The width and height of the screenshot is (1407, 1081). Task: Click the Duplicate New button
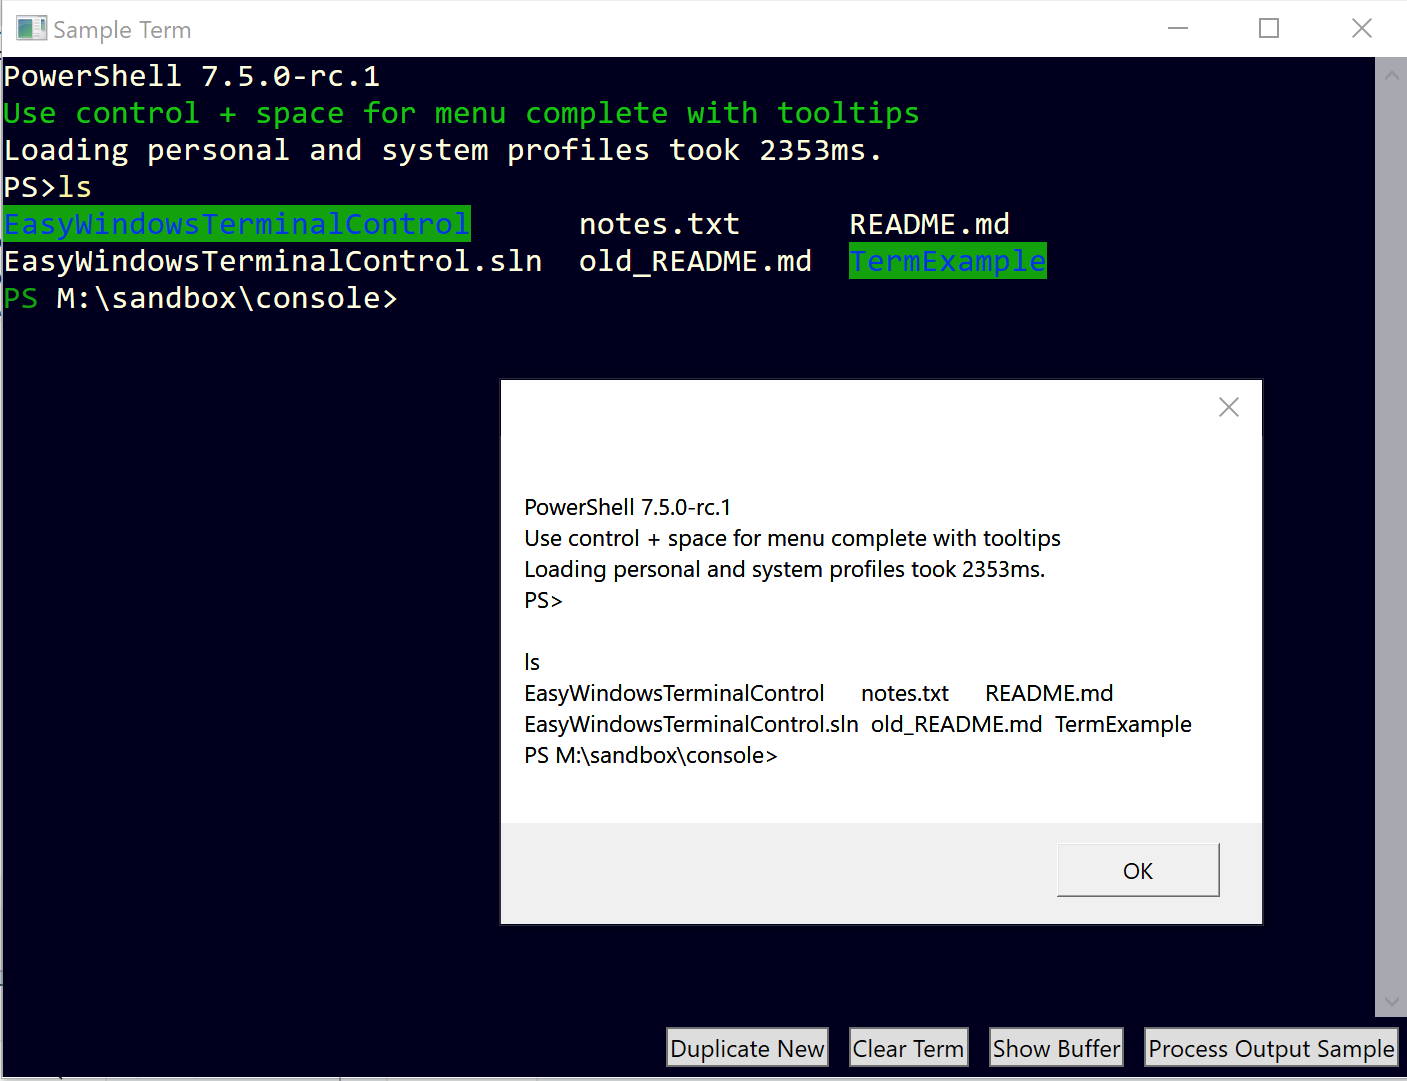click(x=747, y=1048)
